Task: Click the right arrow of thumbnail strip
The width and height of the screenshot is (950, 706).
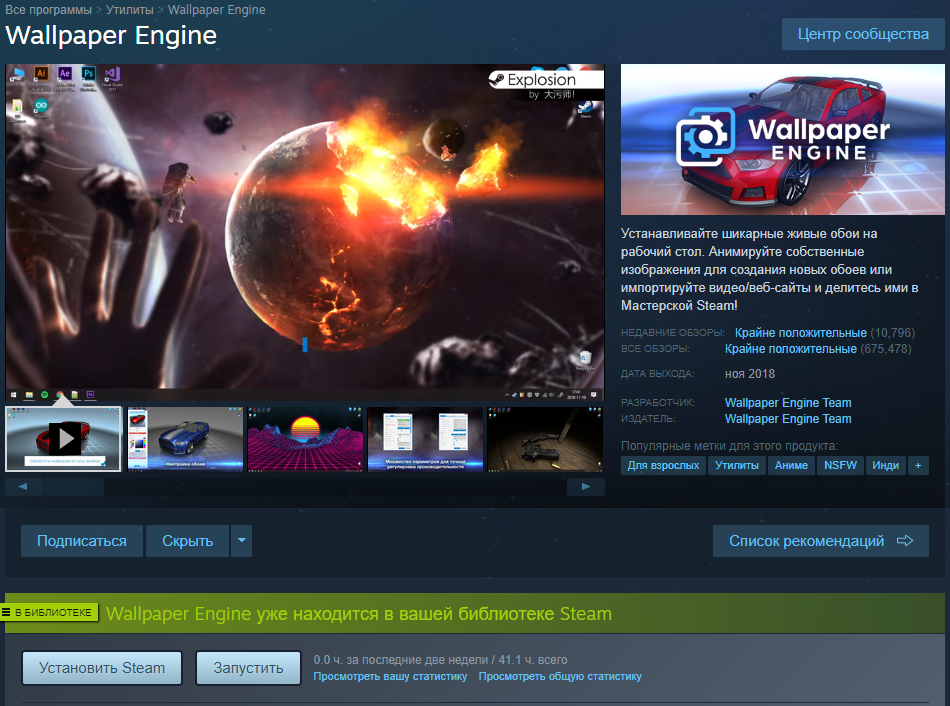Action: point(585,487)
